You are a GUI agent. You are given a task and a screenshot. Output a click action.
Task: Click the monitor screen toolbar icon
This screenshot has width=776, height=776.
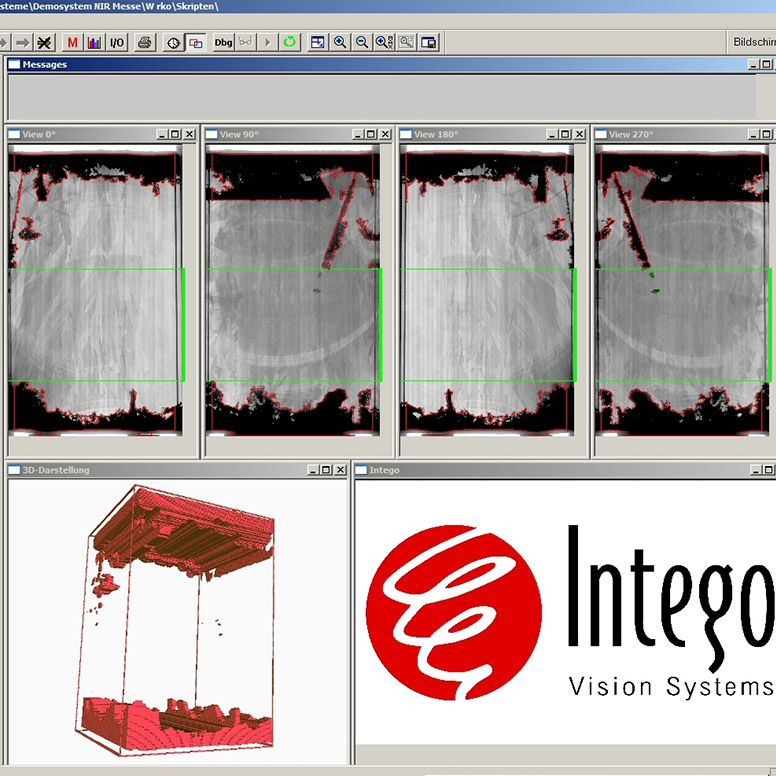(x=429, y=43)
